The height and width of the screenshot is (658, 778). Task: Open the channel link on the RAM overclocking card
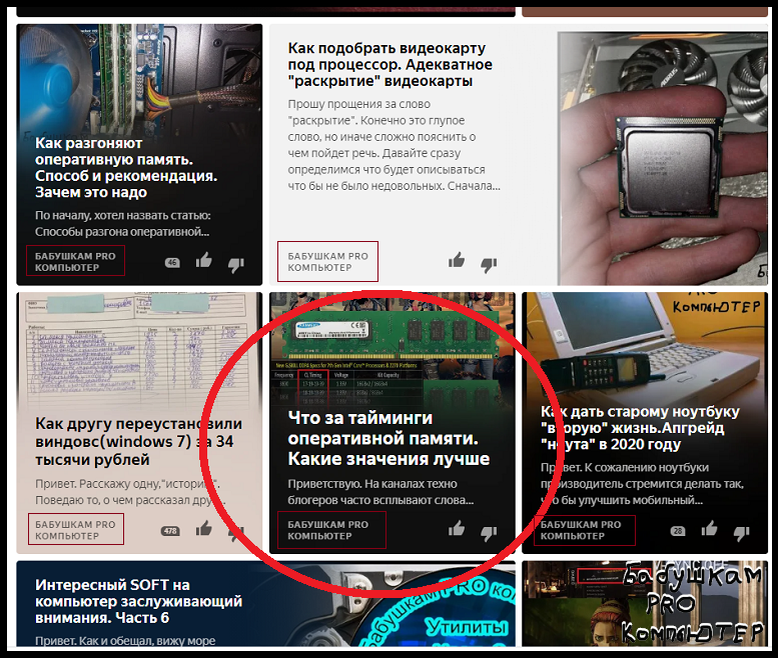(75, 262)
